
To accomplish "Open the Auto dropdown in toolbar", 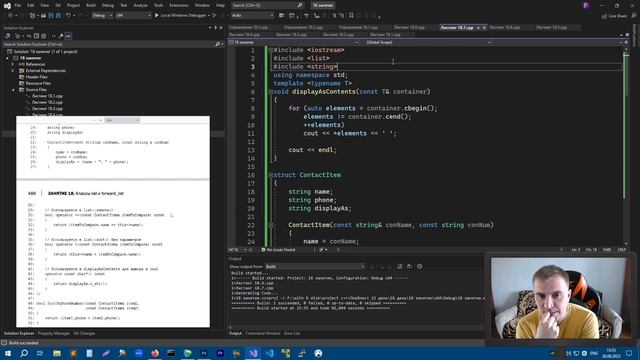I will point(252,15).
